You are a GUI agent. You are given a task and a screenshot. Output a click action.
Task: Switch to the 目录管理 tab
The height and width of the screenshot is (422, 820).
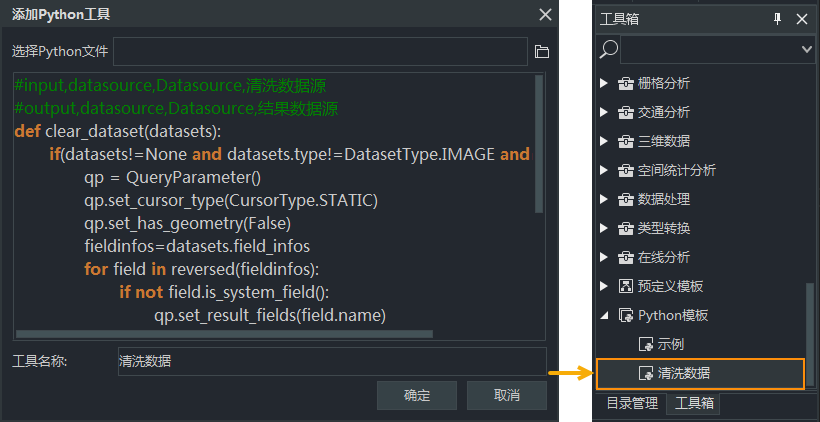click(x=632, y=403)
